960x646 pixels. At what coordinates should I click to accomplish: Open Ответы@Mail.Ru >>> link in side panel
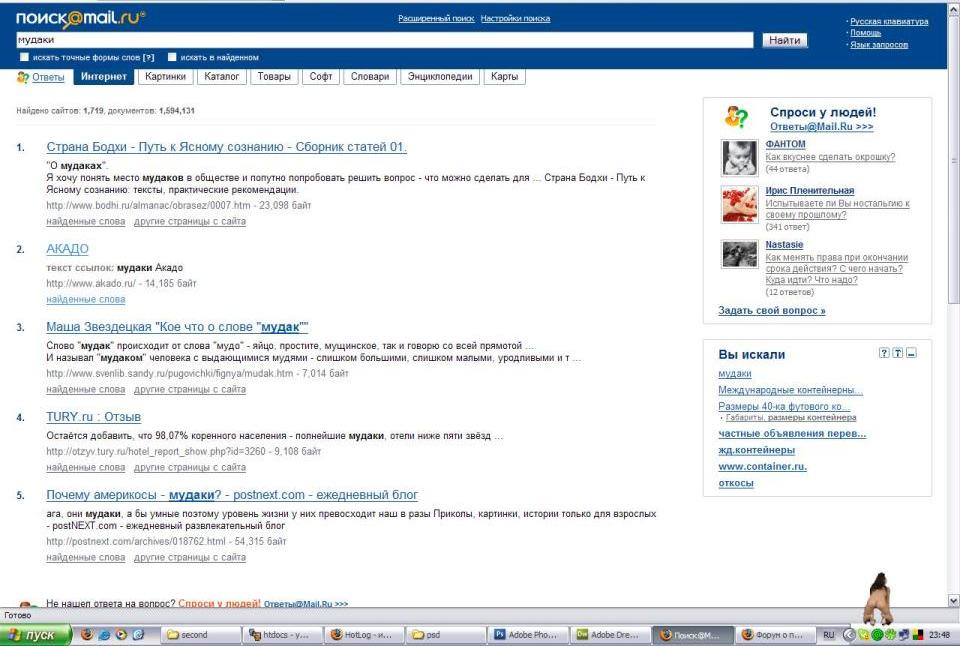822,127
